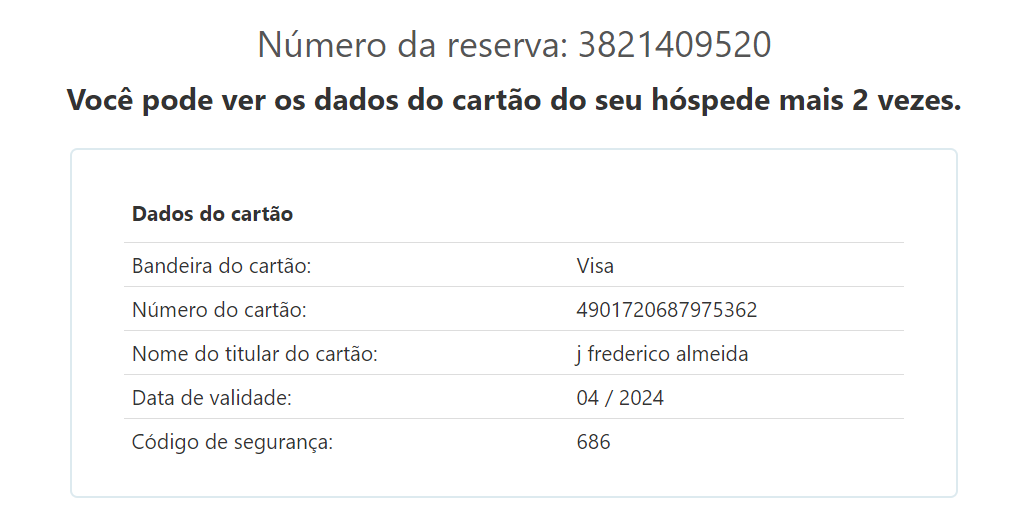Click the card number value
Image resolution: width=1017 pixels, height=514 pixels.
click(667, 310)
